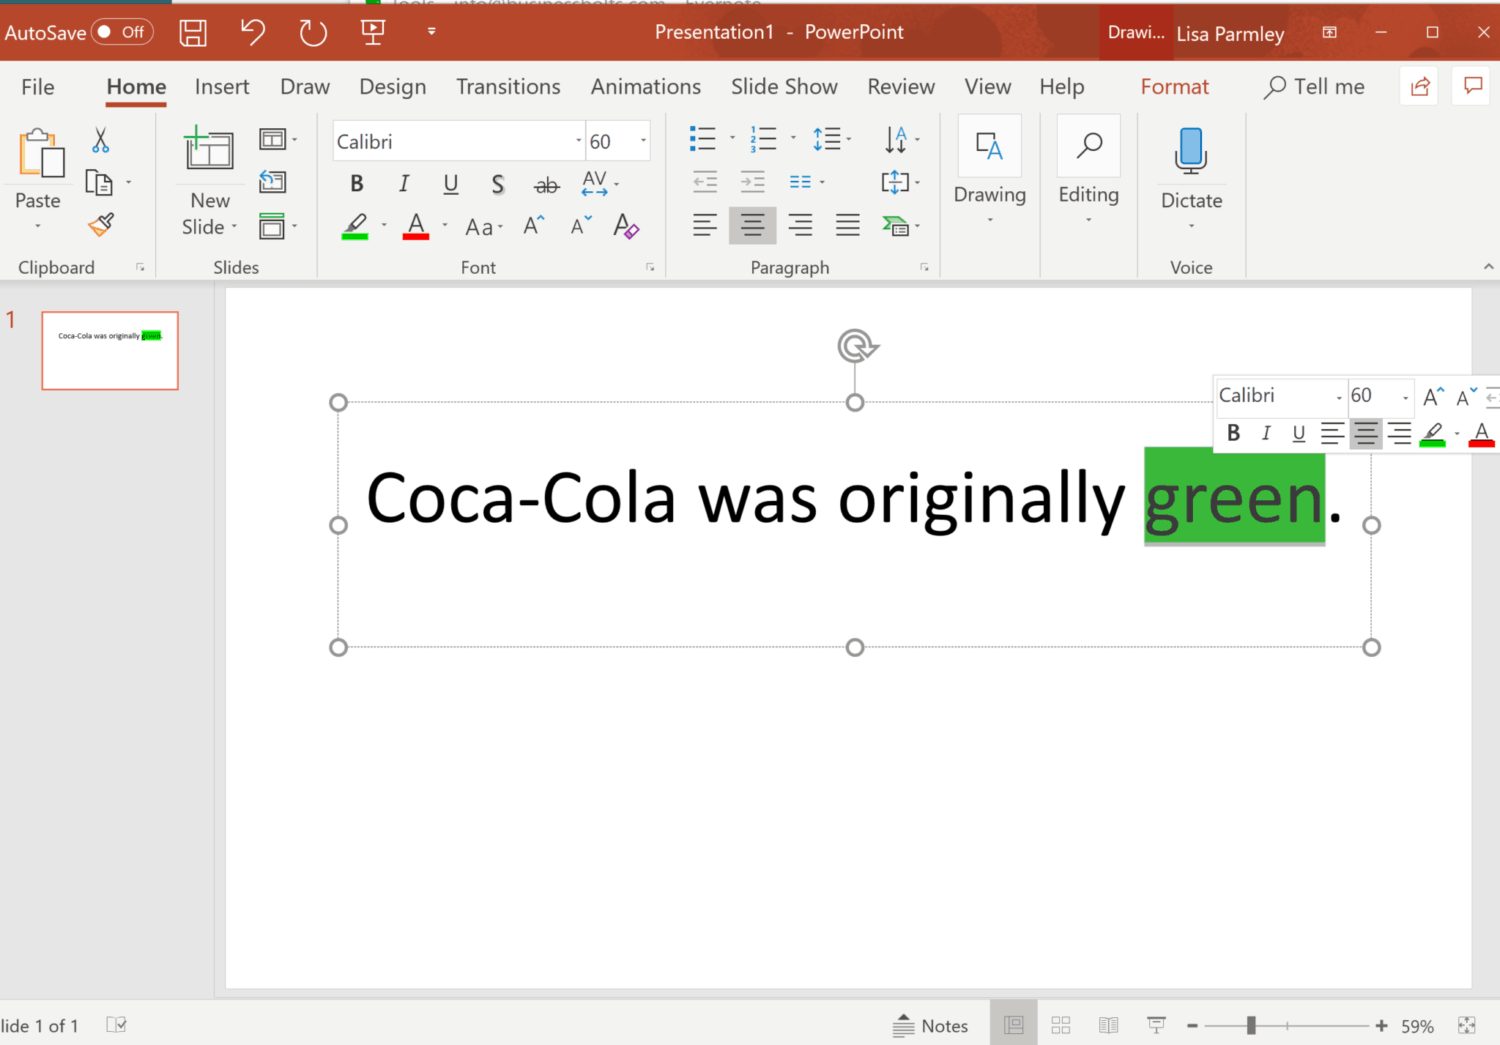
Task: Open the Comments pane icon
Action: [x=1473, y=87]
